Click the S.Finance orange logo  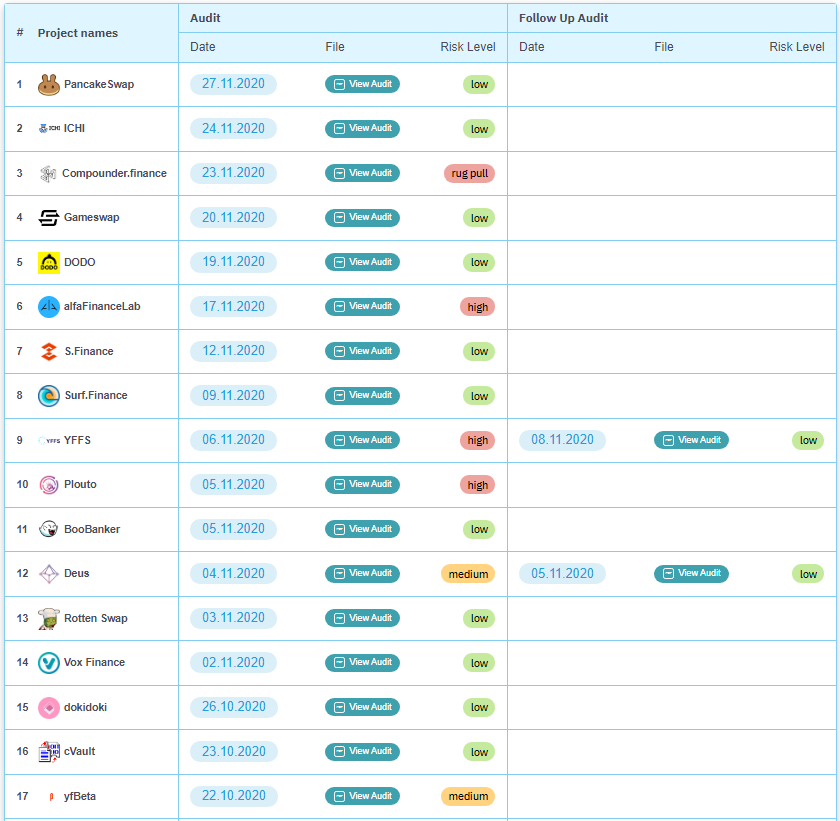[x=49, y=351]
